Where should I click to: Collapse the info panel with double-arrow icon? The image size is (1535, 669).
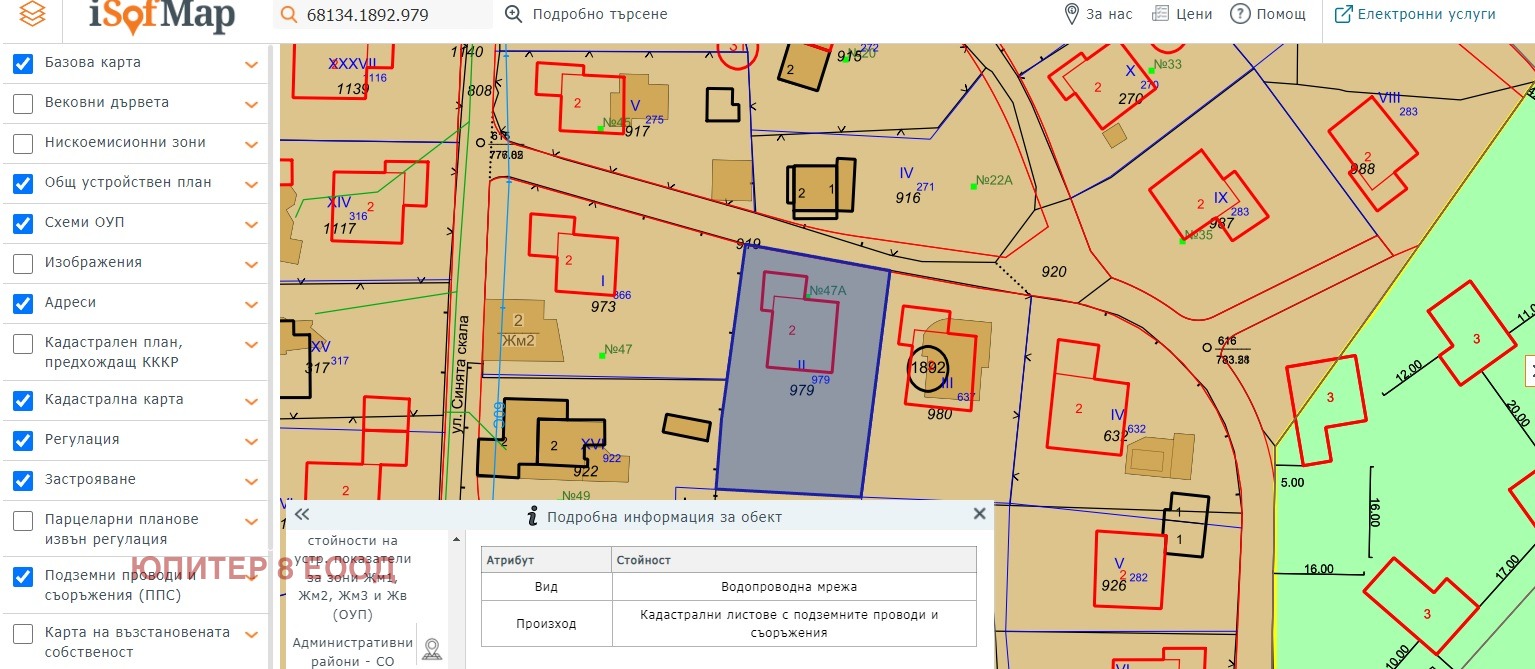point(302,514)
